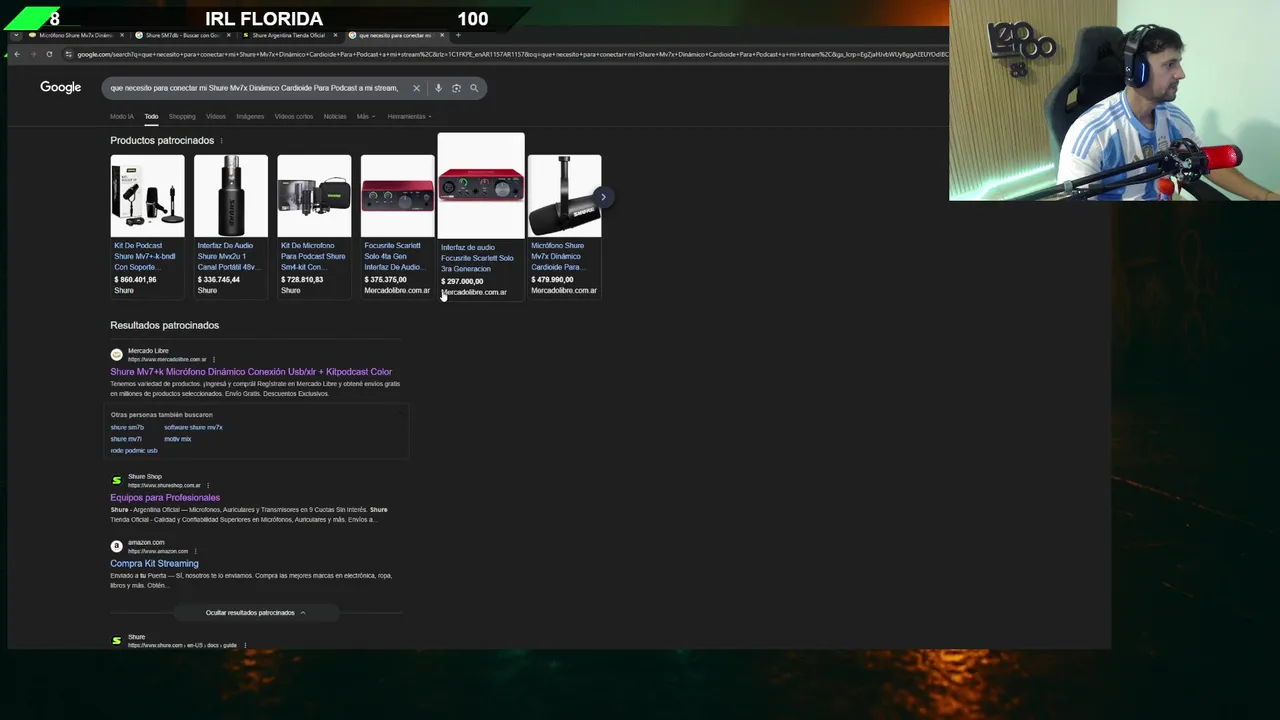Open 'Shure Mv7+k Micrófono Dinámico' result
Image resolution: width=1280 pixels, height=720 pixels.
tap(251, 372)
